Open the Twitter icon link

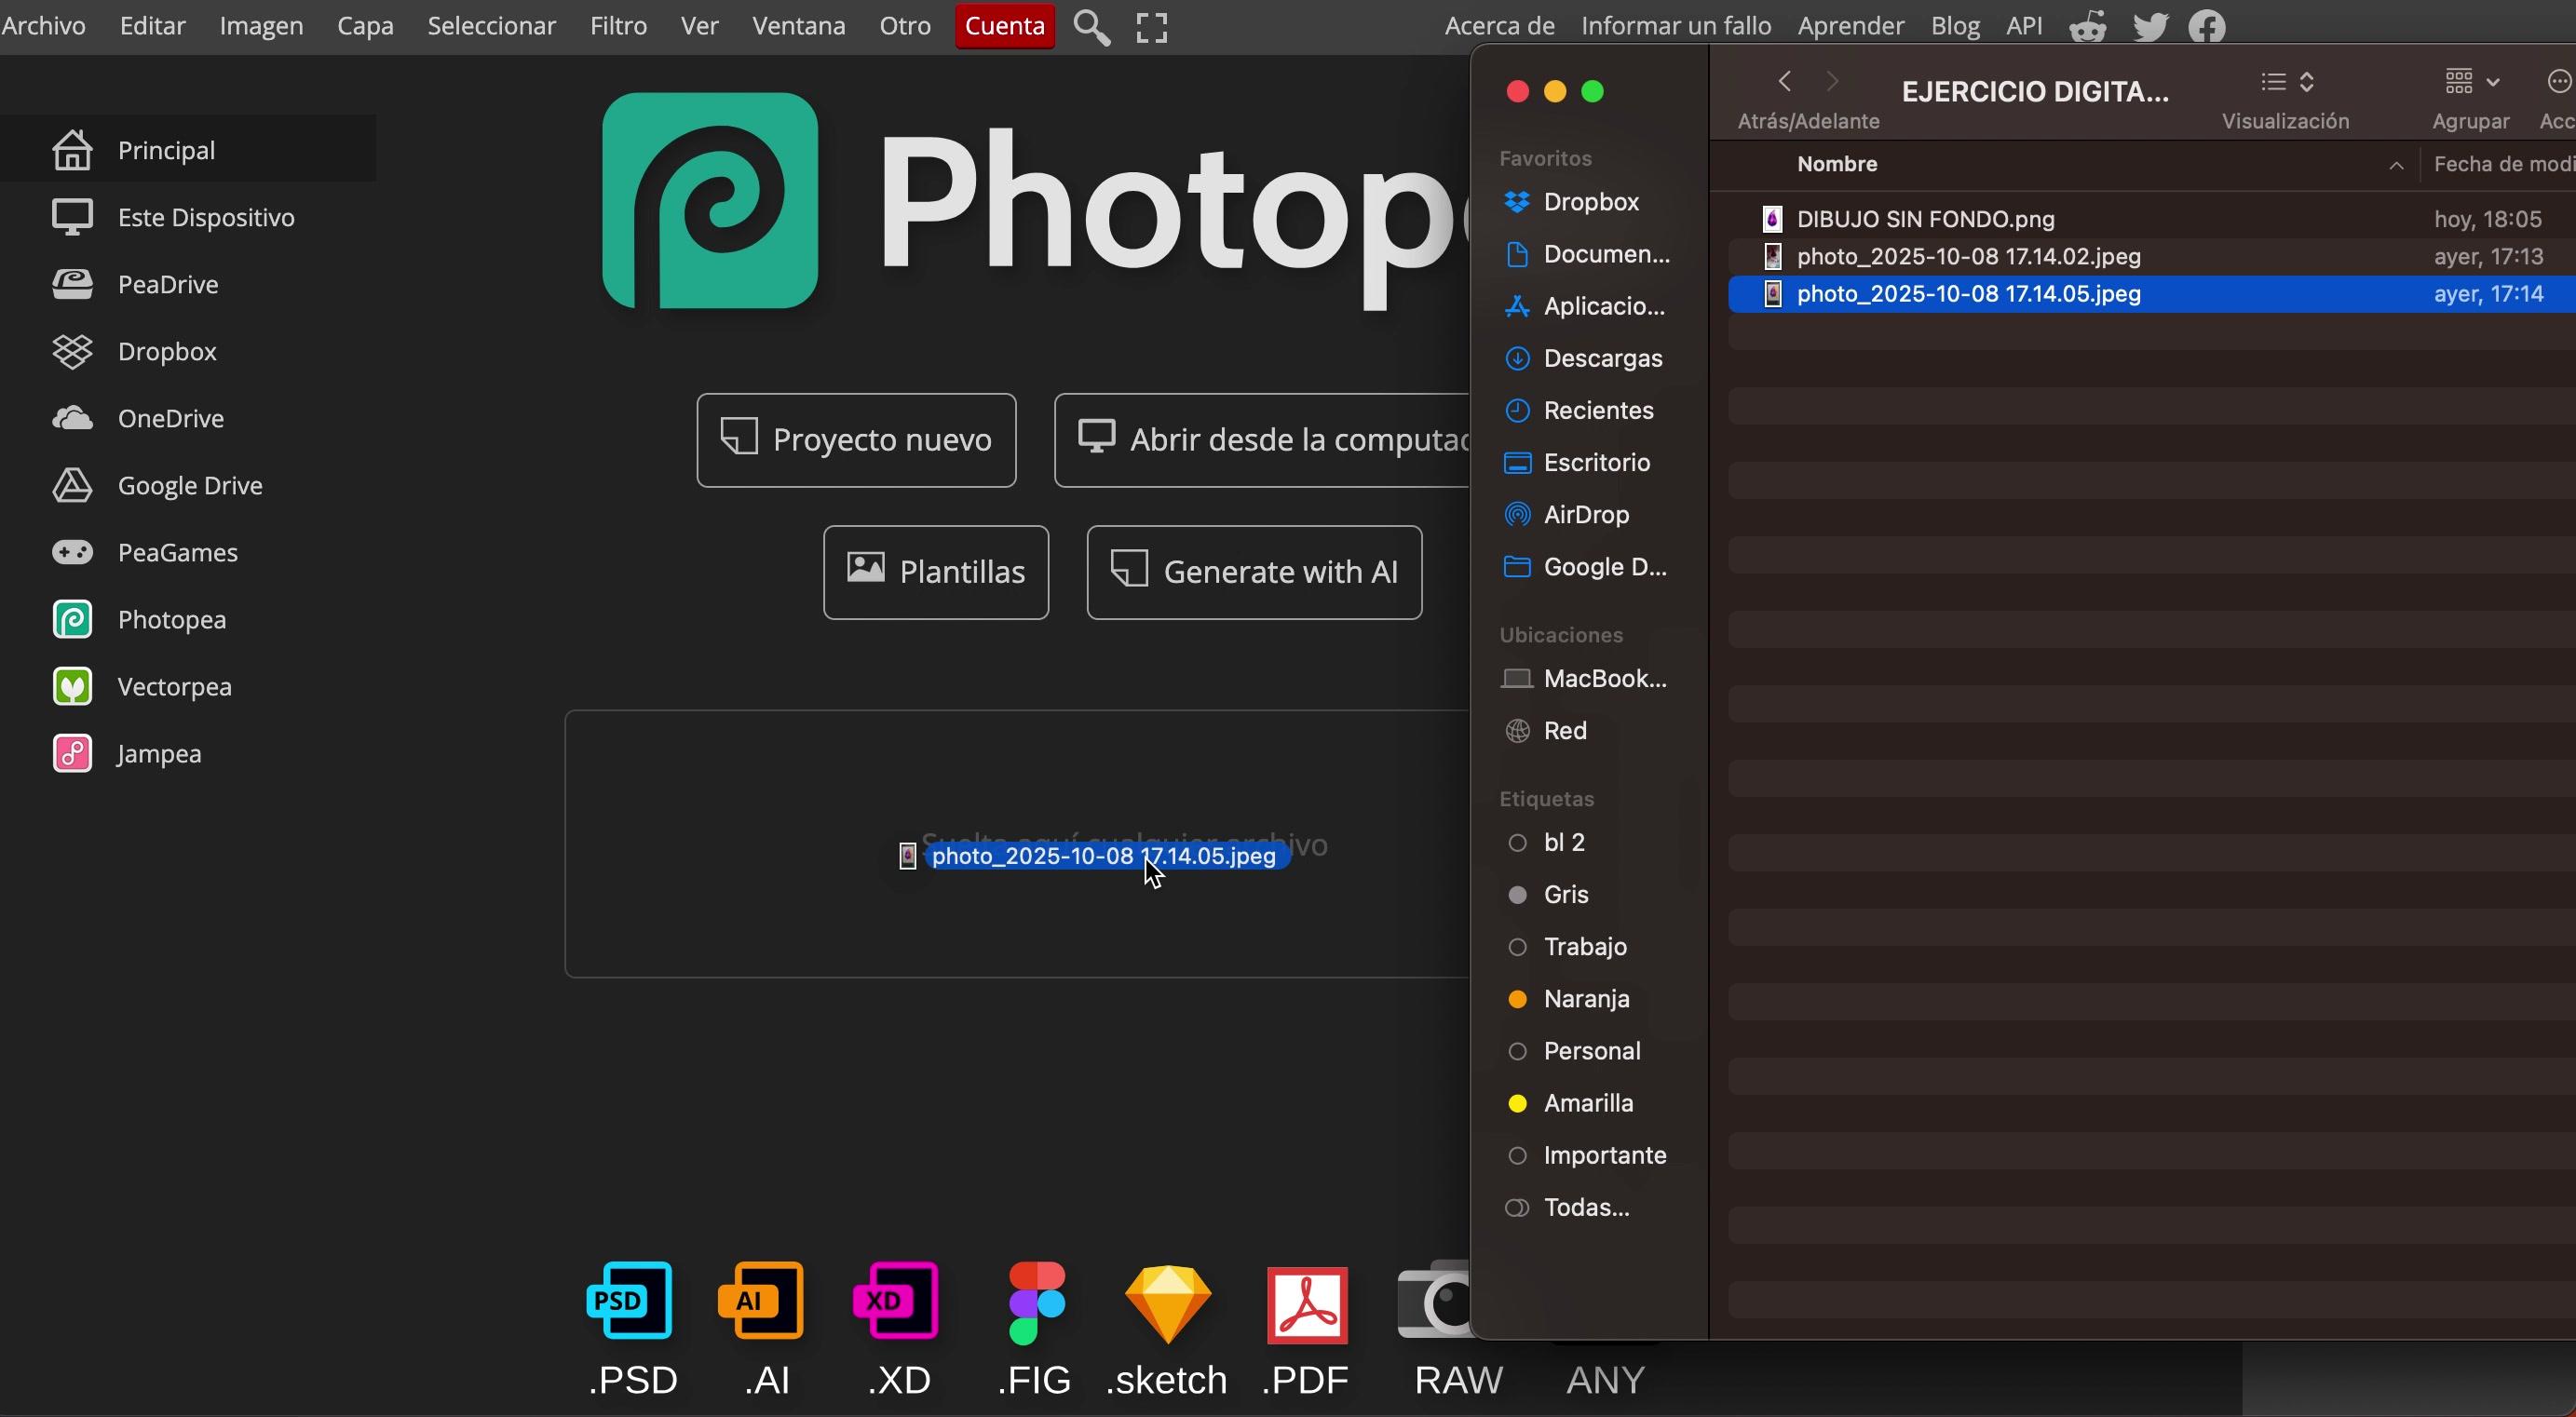tap(2150, 27)
